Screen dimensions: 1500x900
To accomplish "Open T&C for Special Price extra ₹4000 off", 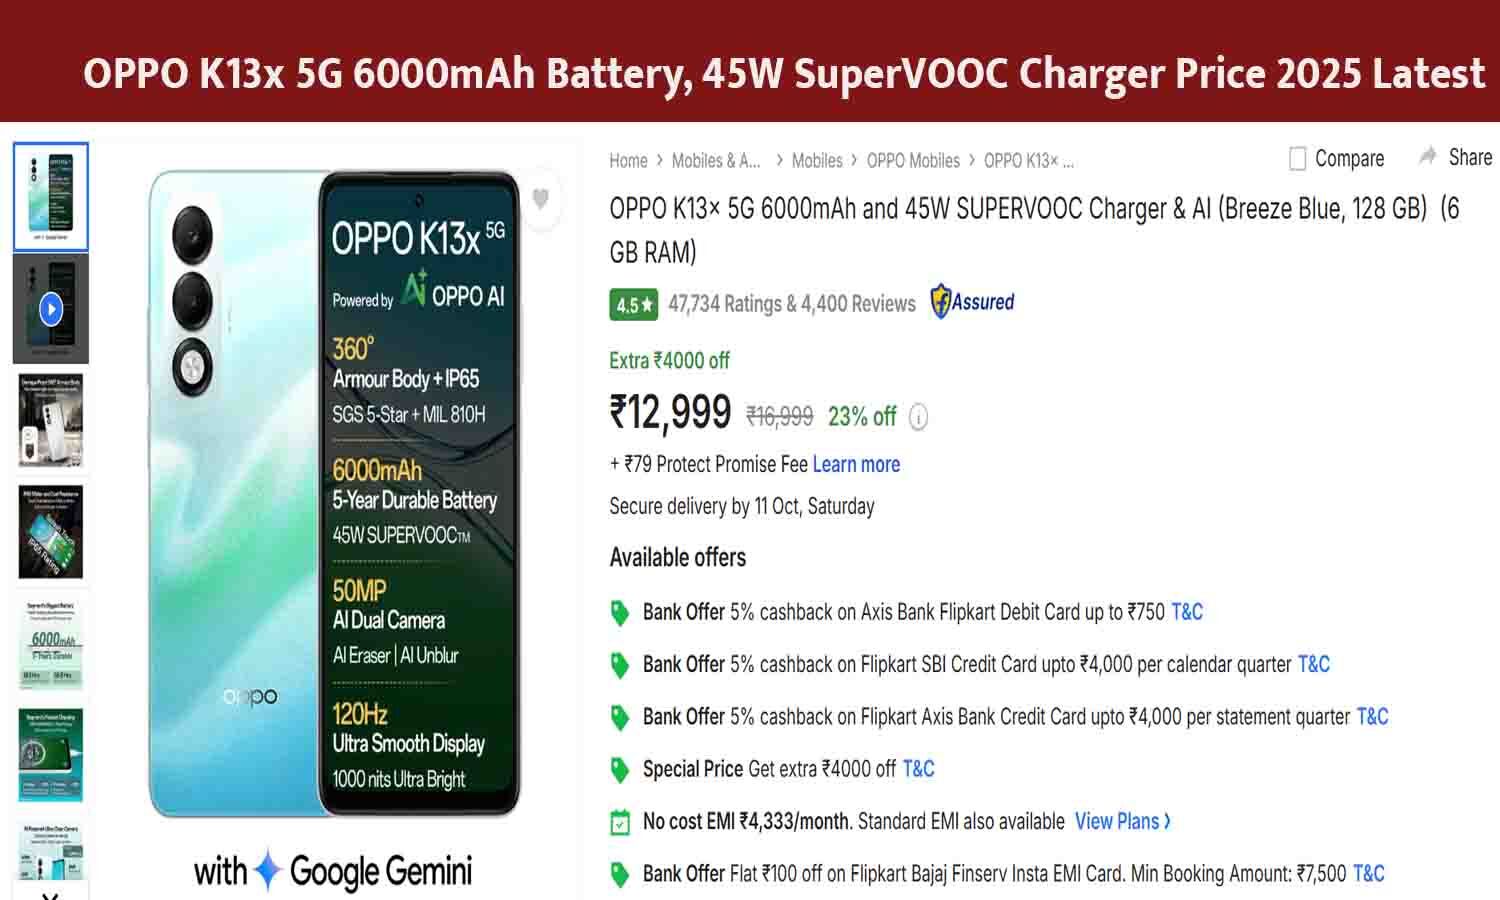I will 917,769.
